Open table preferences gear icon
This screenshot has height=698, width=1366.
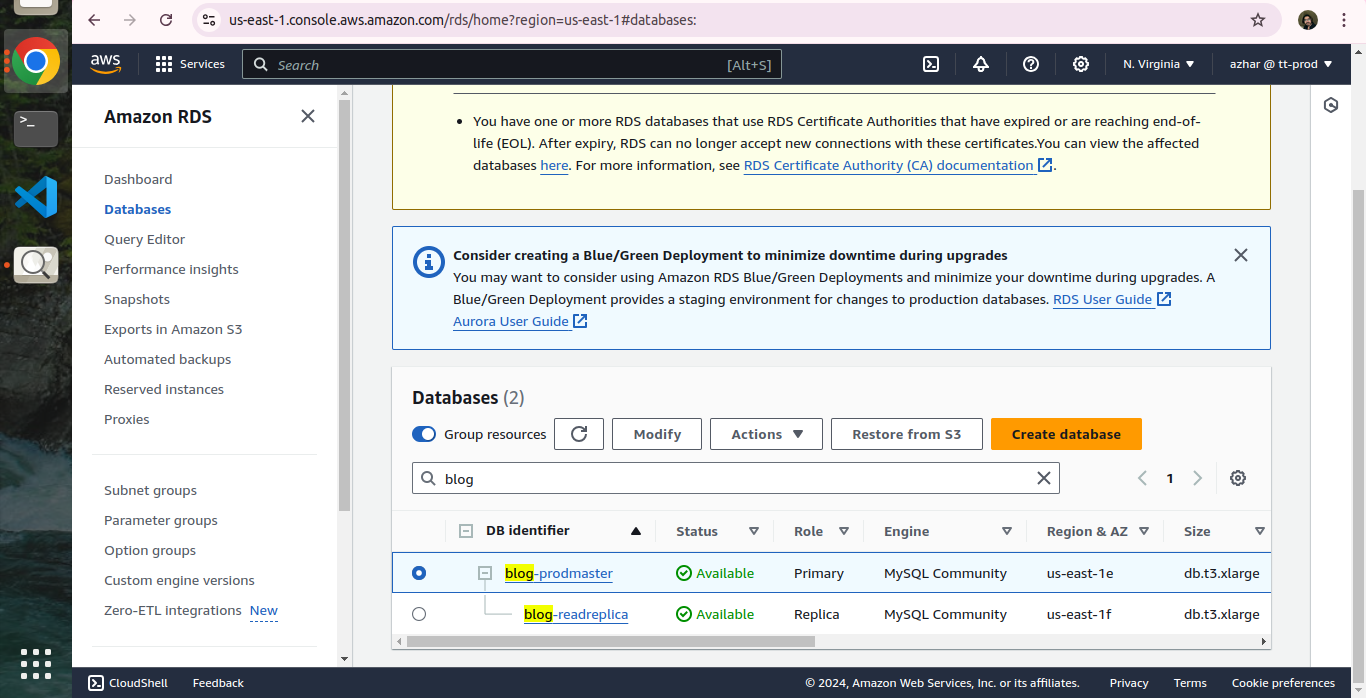pyautogui.click(x=1238, y=478)
